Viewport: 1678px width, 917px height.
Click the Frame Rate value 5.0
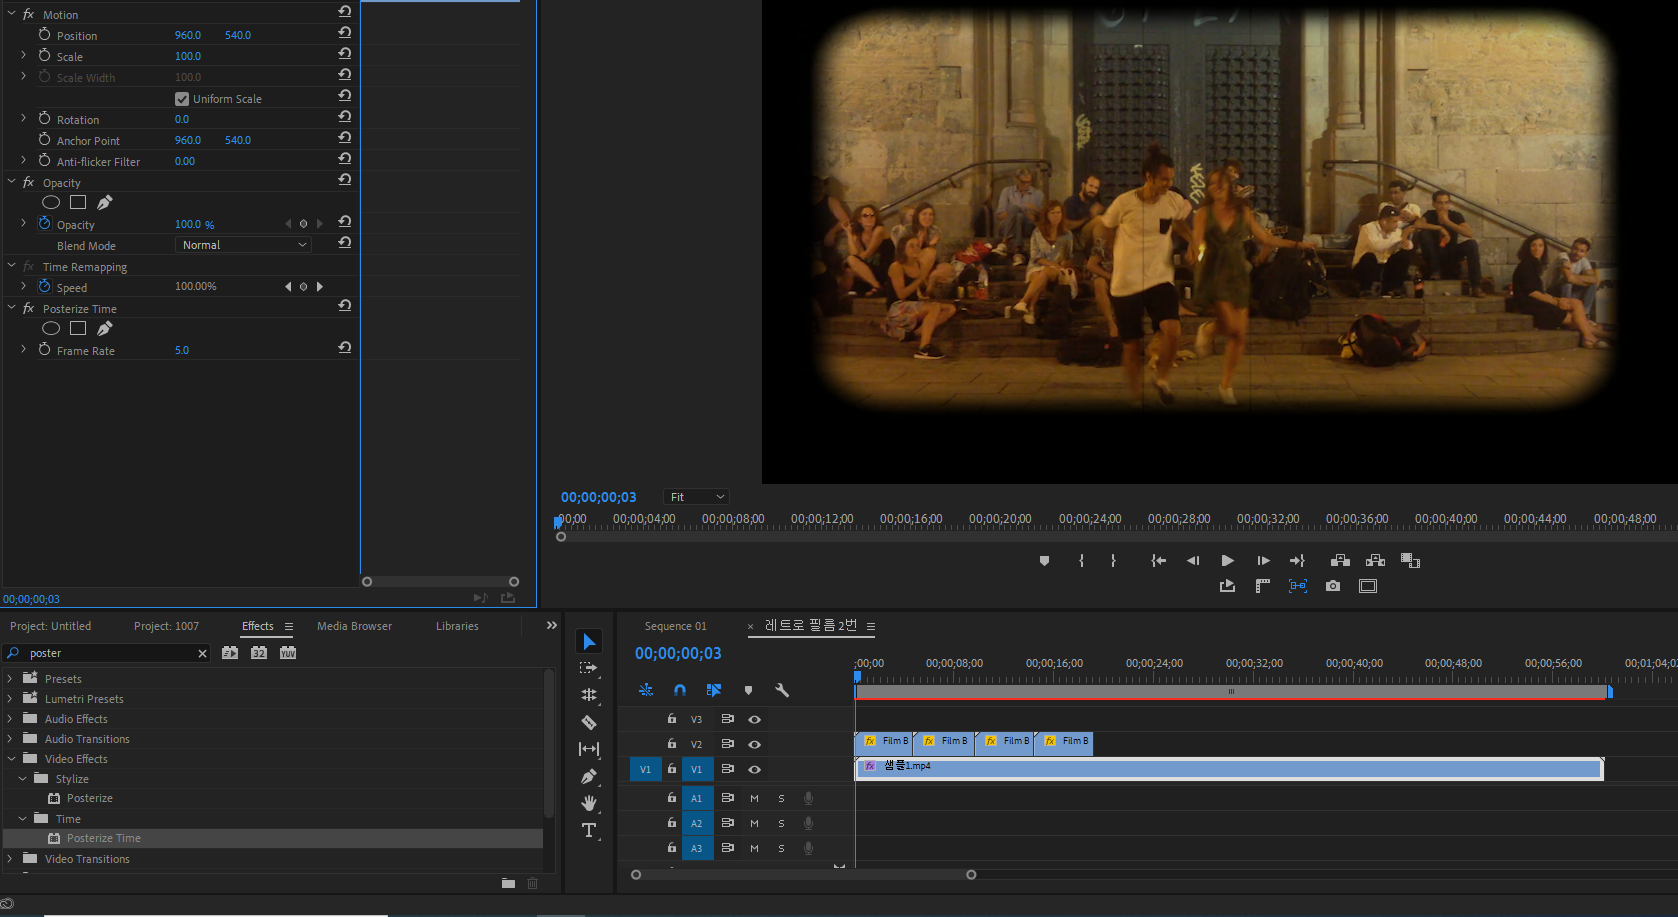[182, 350]
